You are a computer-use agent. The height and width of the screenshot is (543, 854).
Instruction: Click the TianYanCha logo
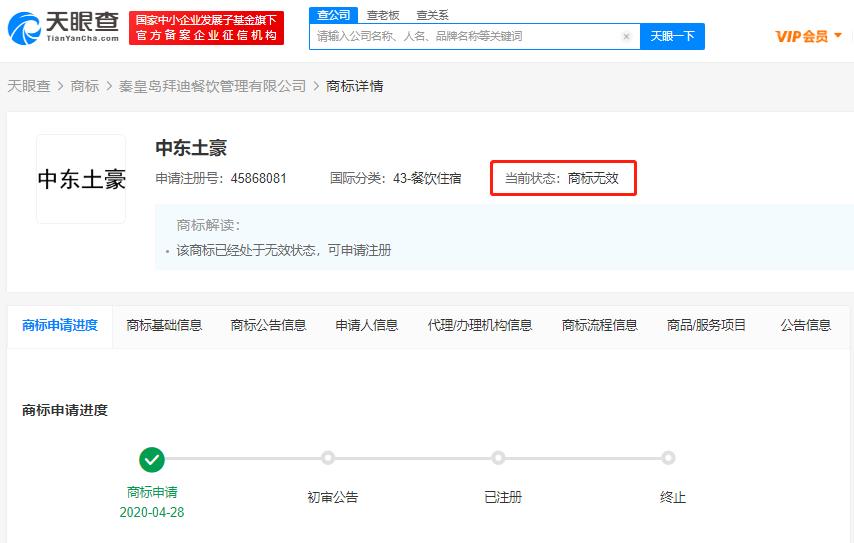click(x=64, y=27)
